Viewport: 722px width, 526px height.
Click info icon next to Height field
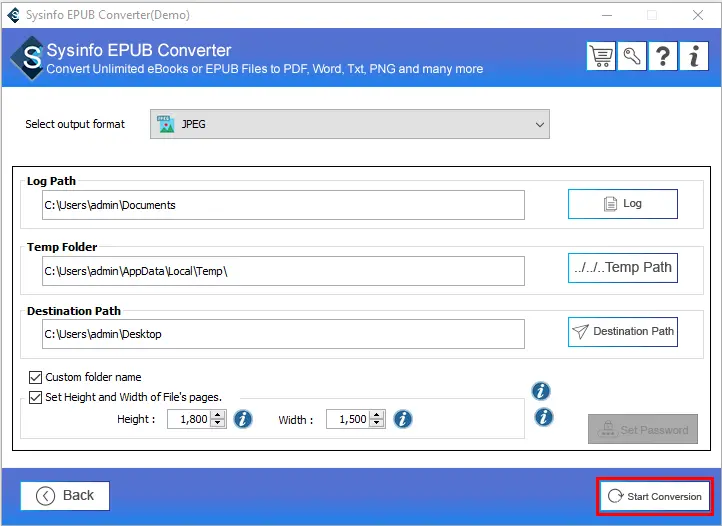pyautogui.click(x=243, y=419)
